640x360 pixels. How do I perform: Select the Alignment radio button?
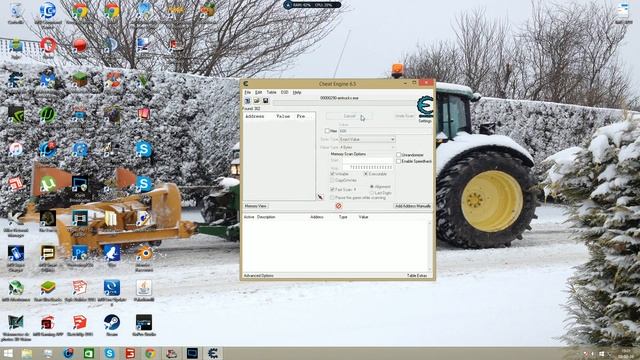pyautogui.click(x=372, y=187)
